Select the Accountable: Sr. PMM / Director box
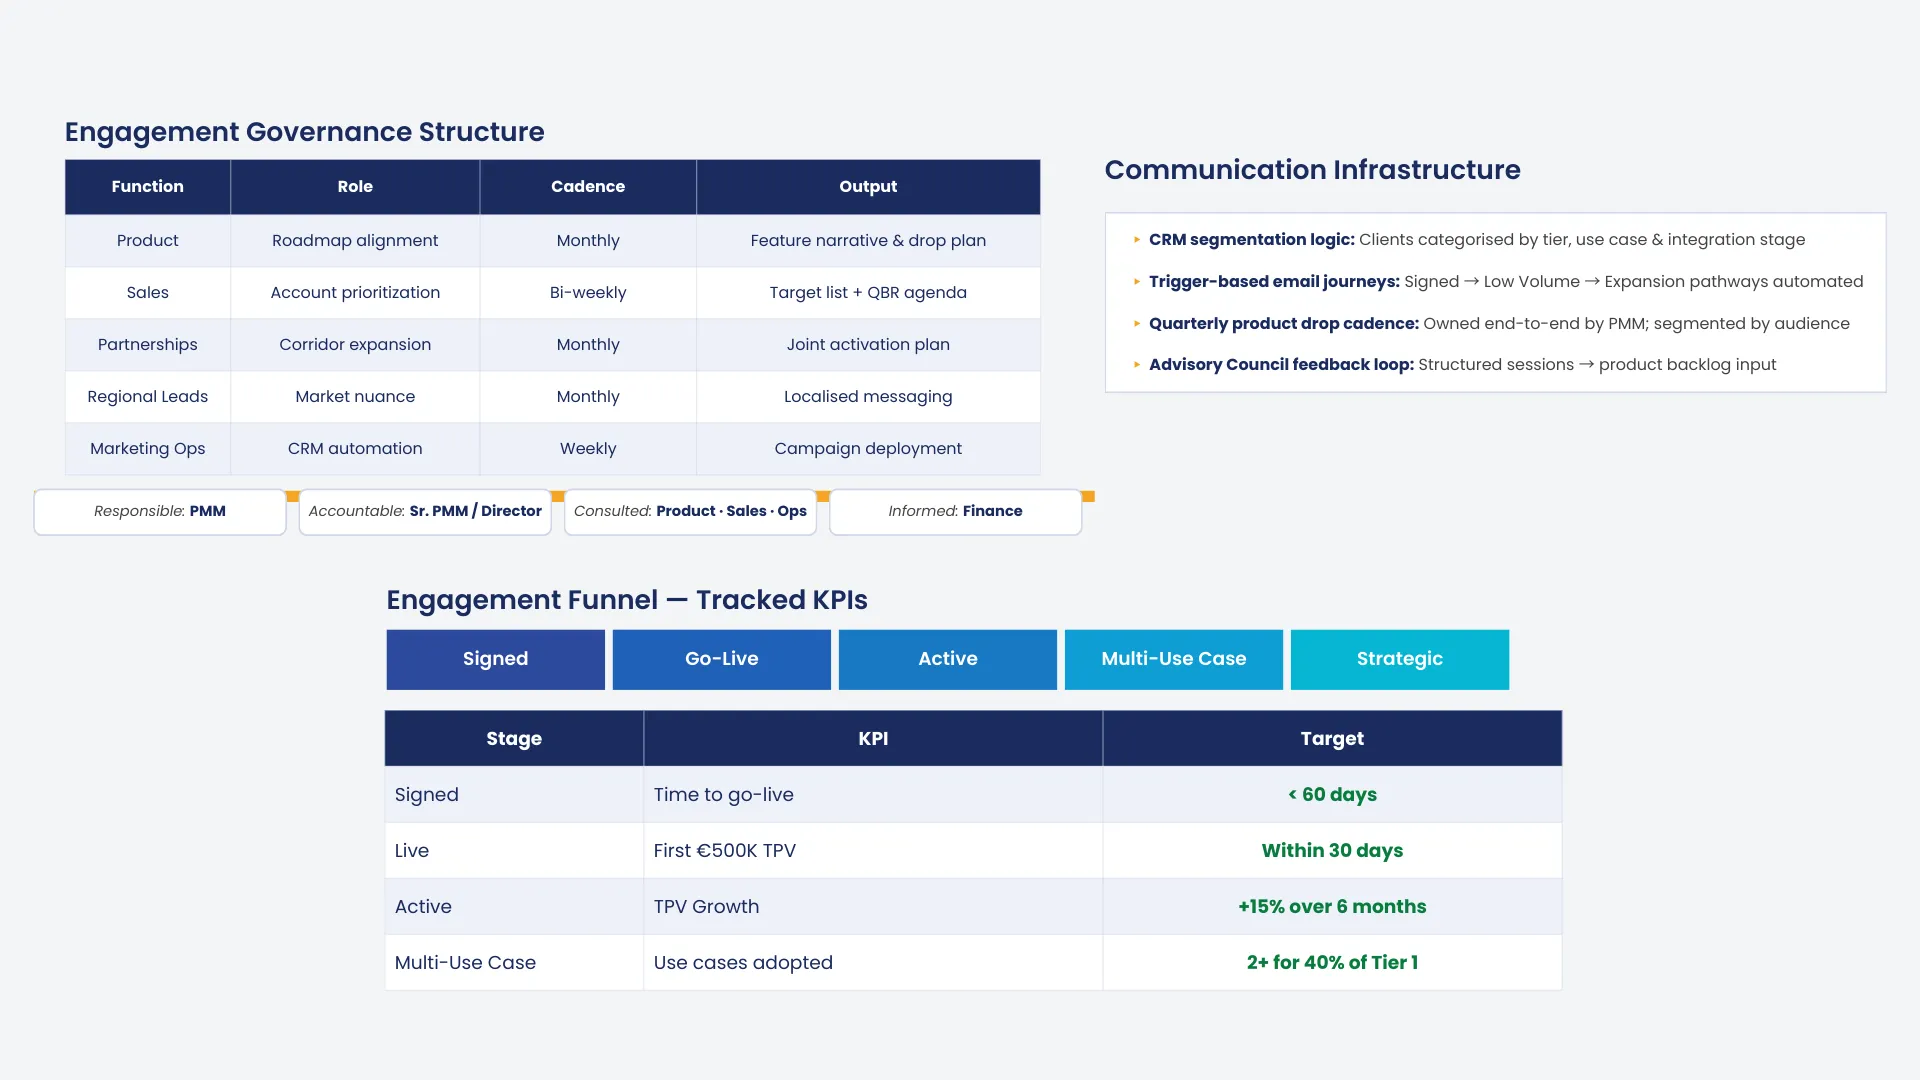The height and width of the screenshot is (1080, 1920). click(425, 511)
